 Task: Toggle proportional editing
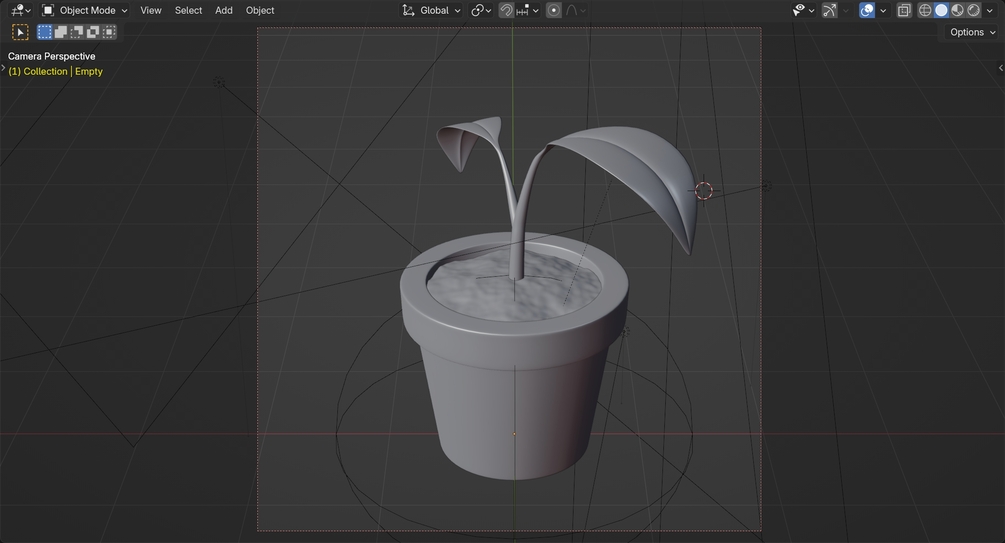coord(554,10)
